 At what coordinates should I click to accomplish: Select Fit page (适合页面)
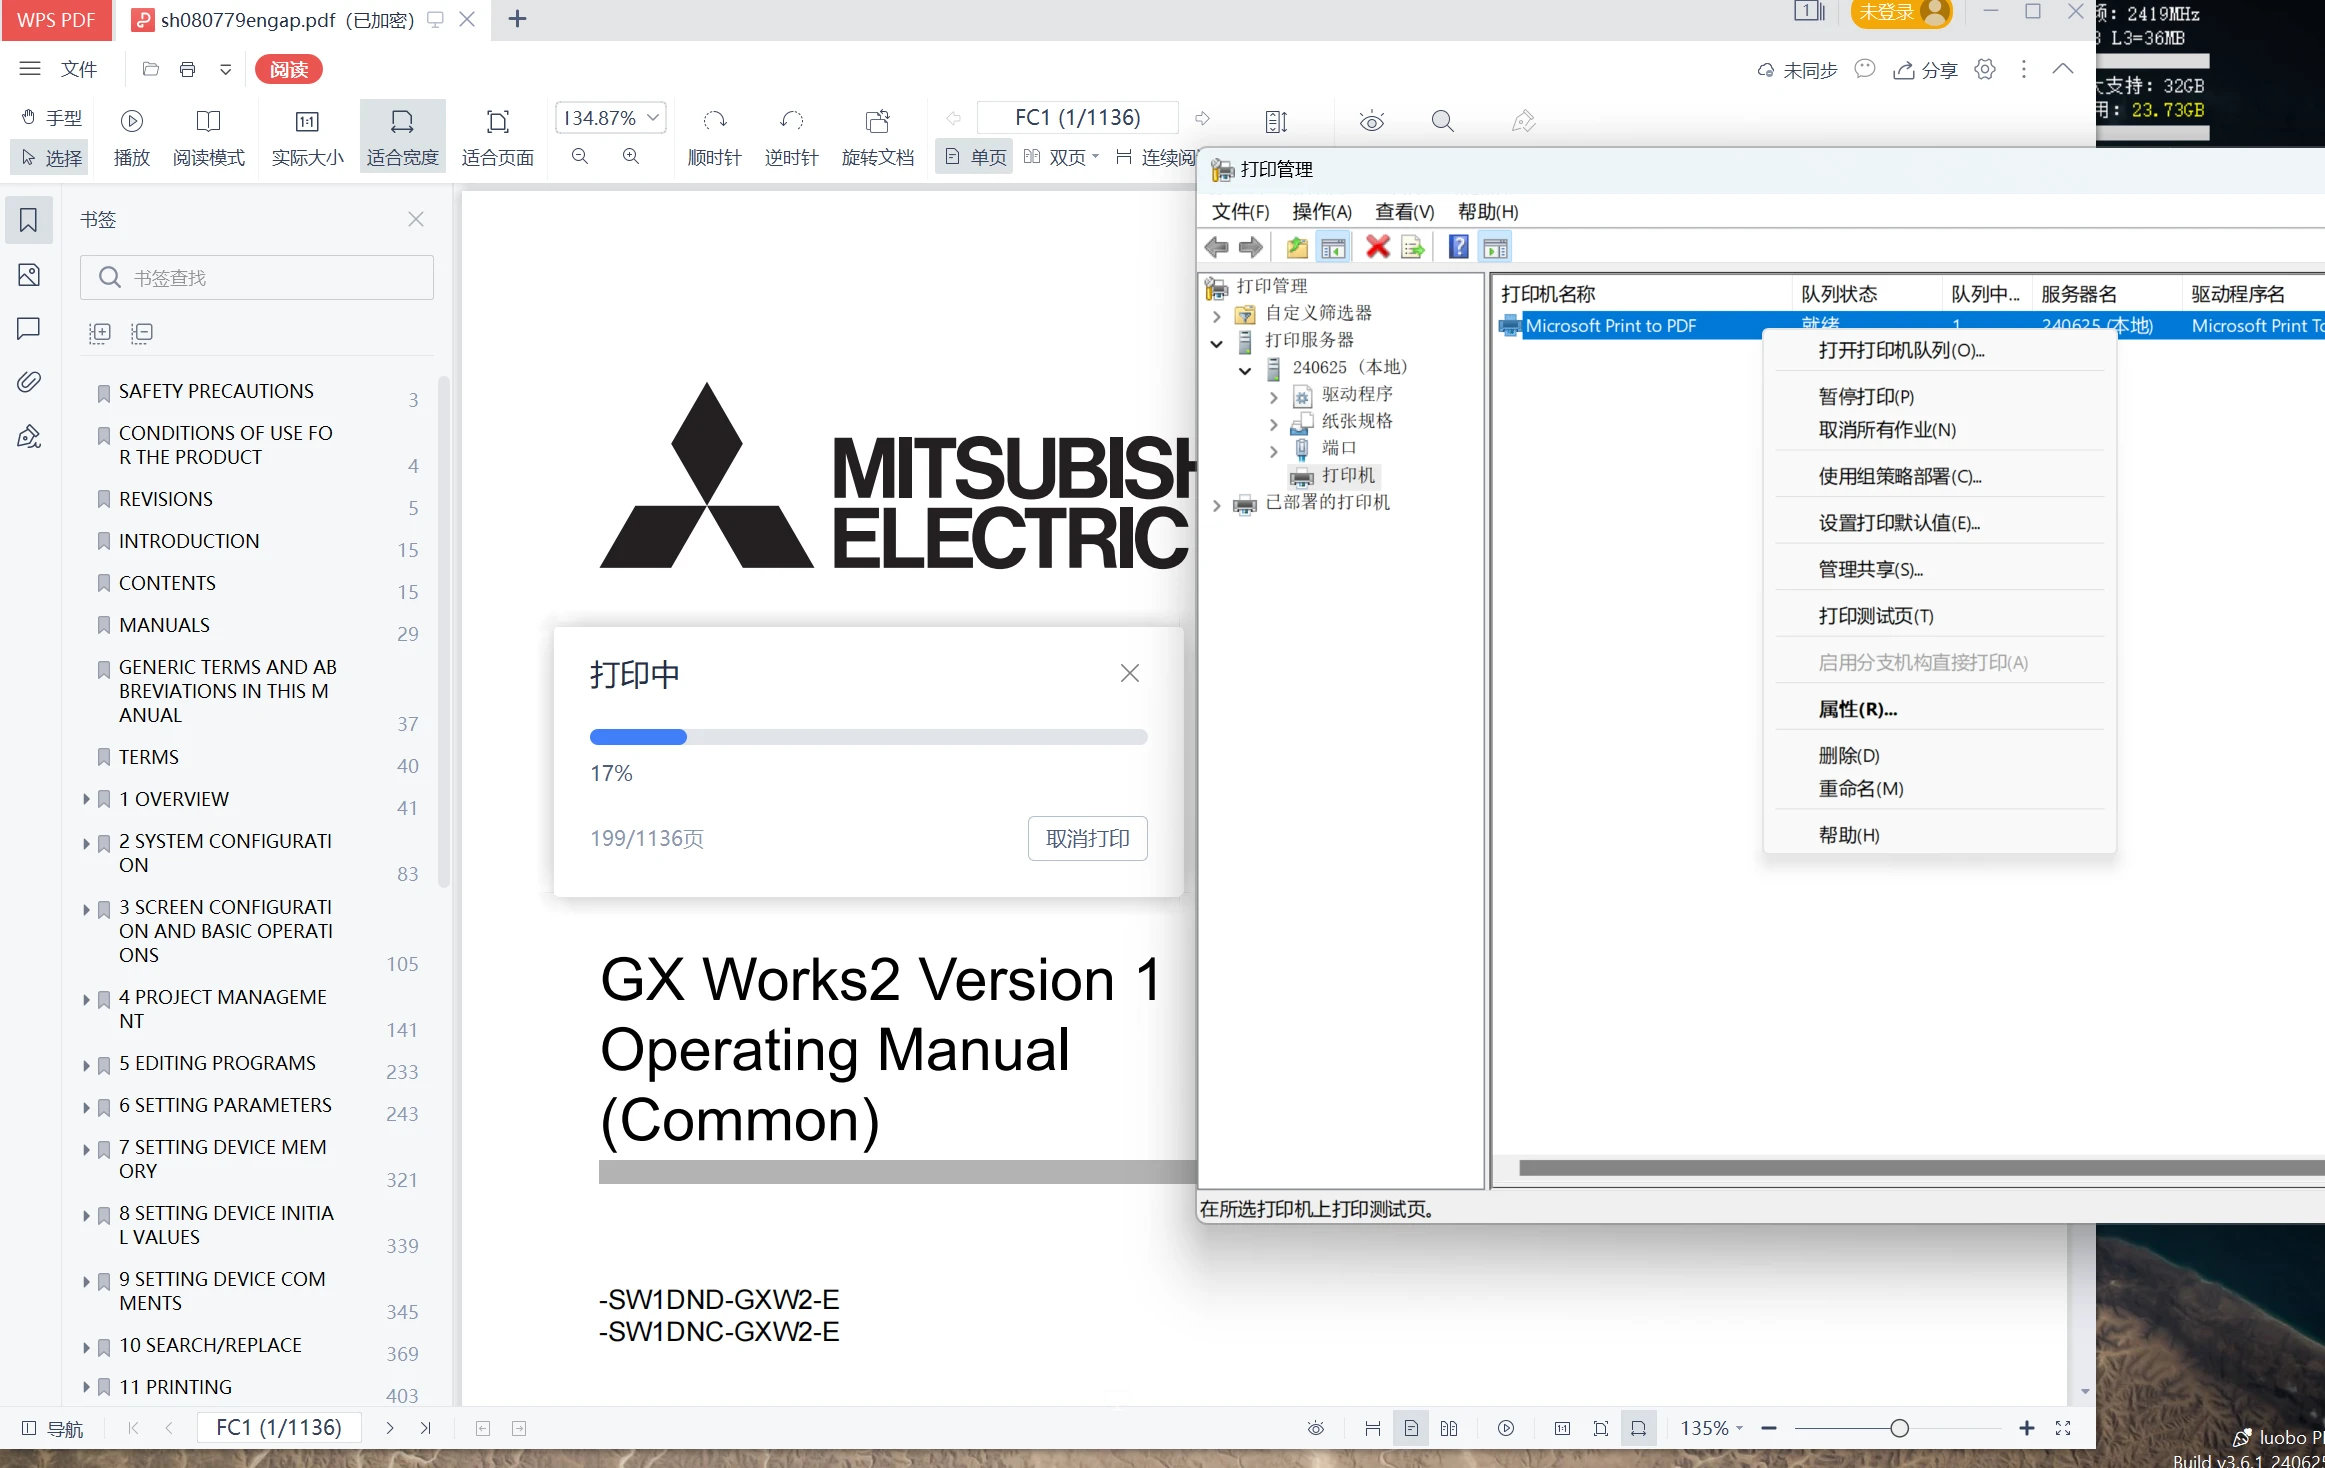(x=497, y=136)
